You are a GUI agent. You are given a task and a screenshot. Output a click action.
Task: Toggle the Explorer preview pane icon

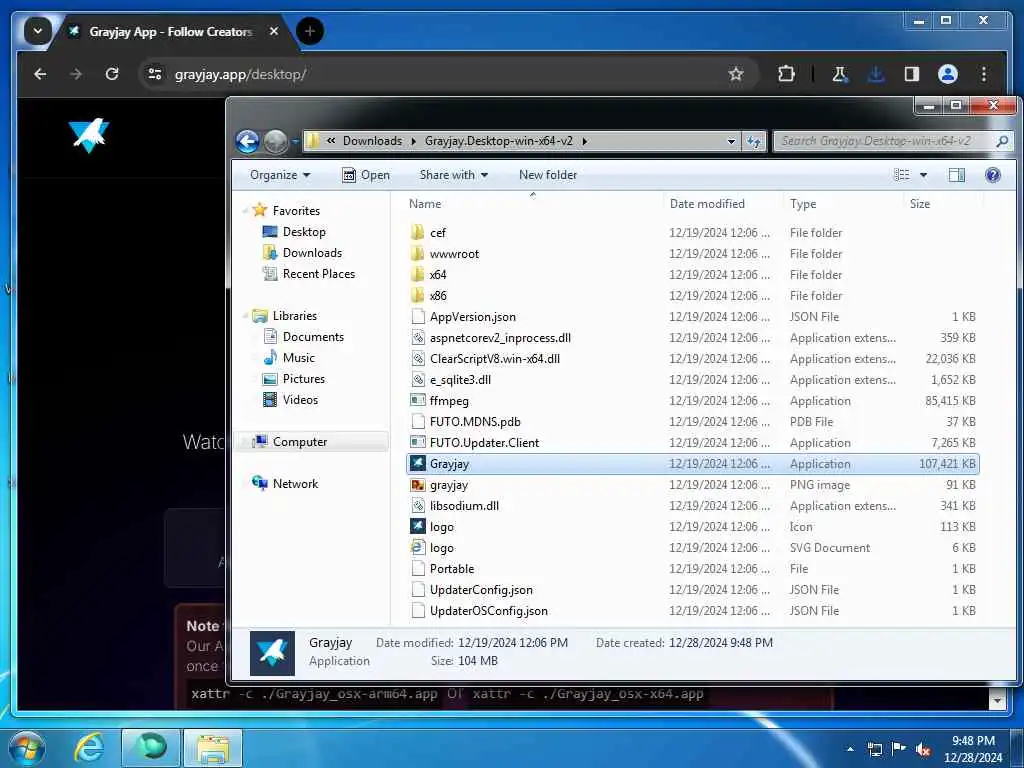coord(957,175)
